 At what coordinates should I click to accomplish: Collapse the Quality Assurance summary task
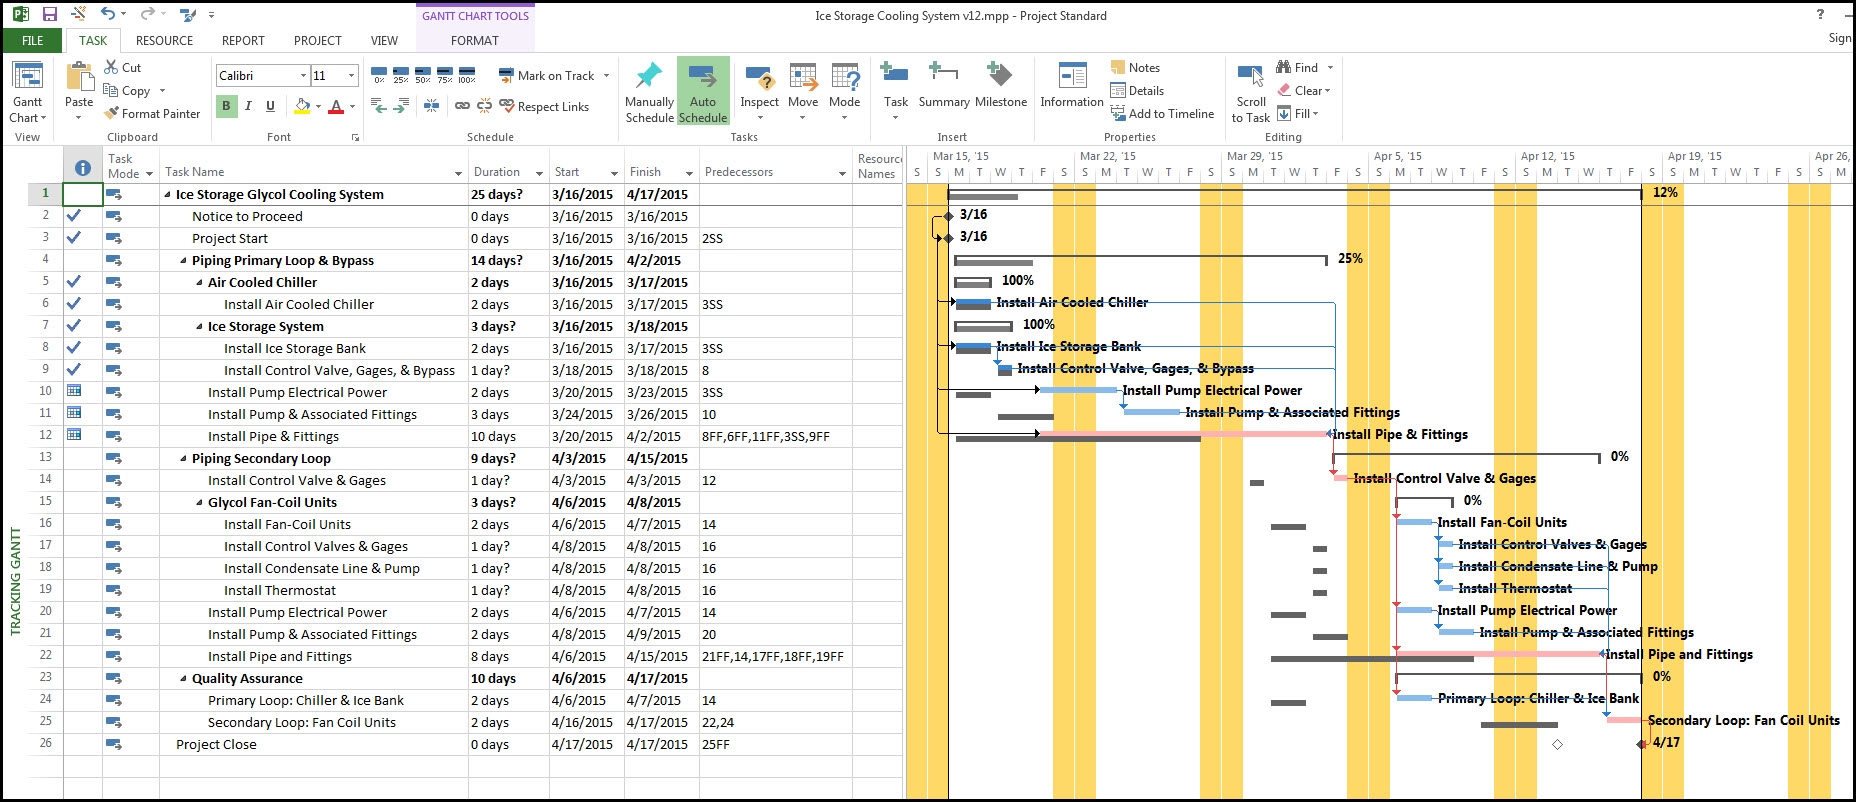[x=183, y=679]
